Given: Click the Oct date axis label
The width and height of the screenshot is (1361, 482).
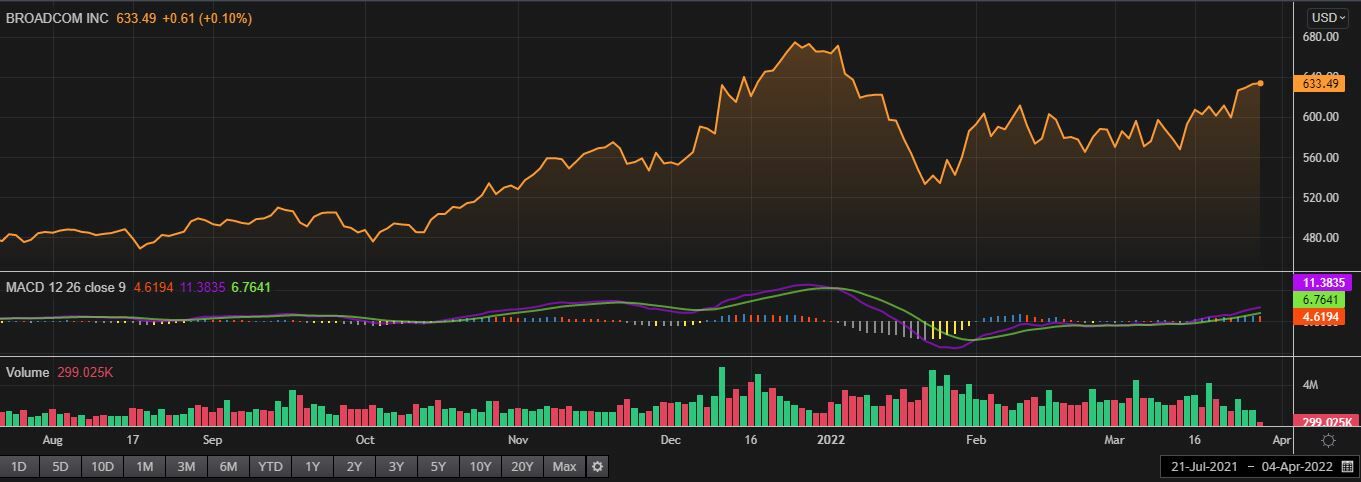Looking at the screenshot, I should [364, 440].
